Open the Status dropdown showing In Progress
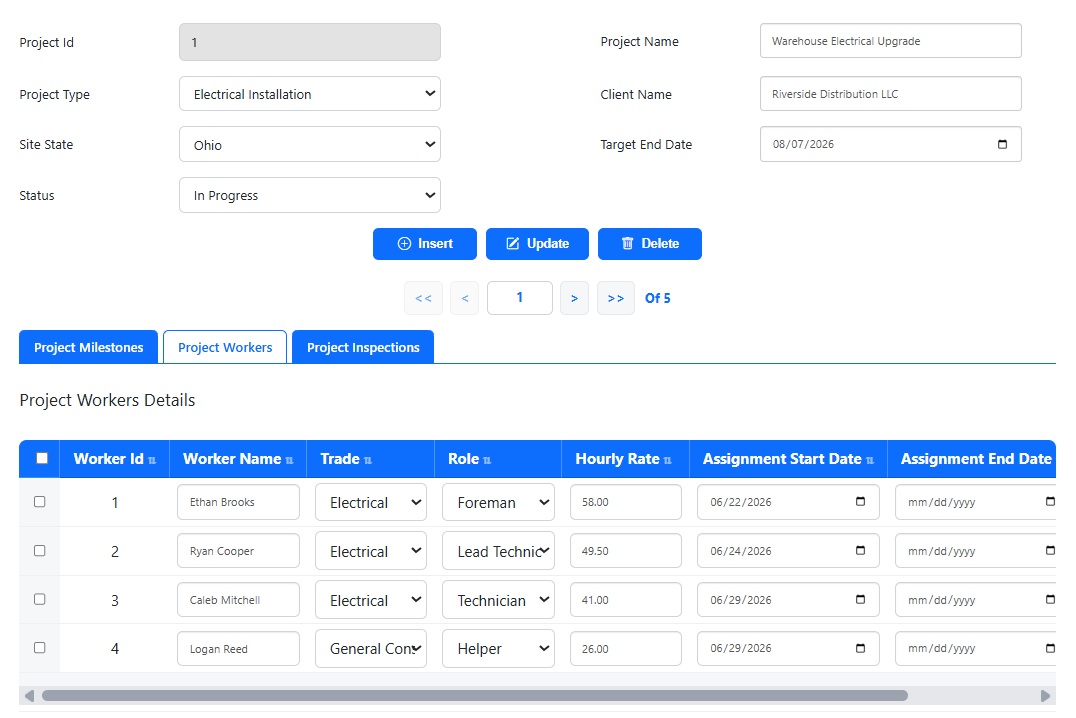This screenshot has height=718, width=1076. tap(309, 195)
